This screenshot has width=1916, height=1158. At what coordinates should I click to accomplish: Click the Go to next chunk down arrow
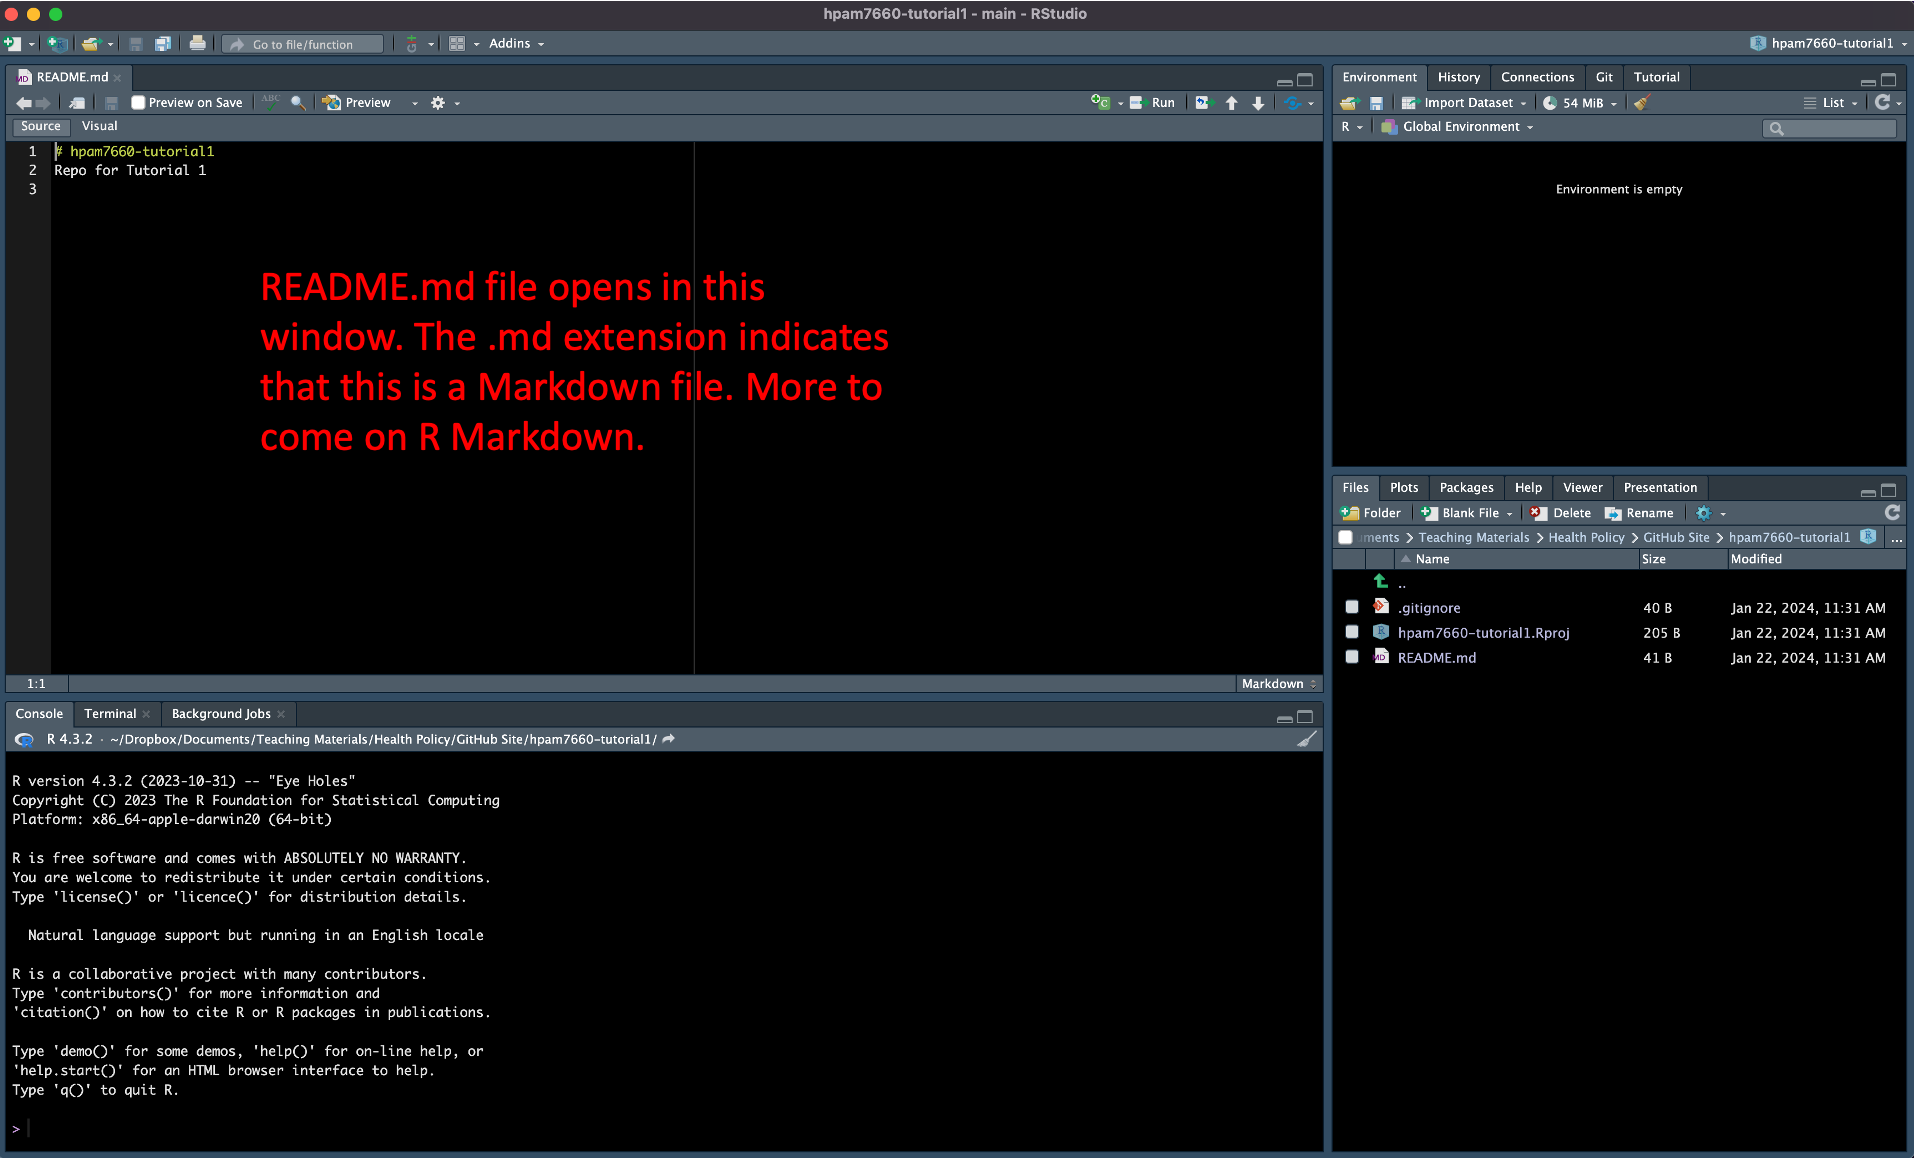(x=1258, y=103)
